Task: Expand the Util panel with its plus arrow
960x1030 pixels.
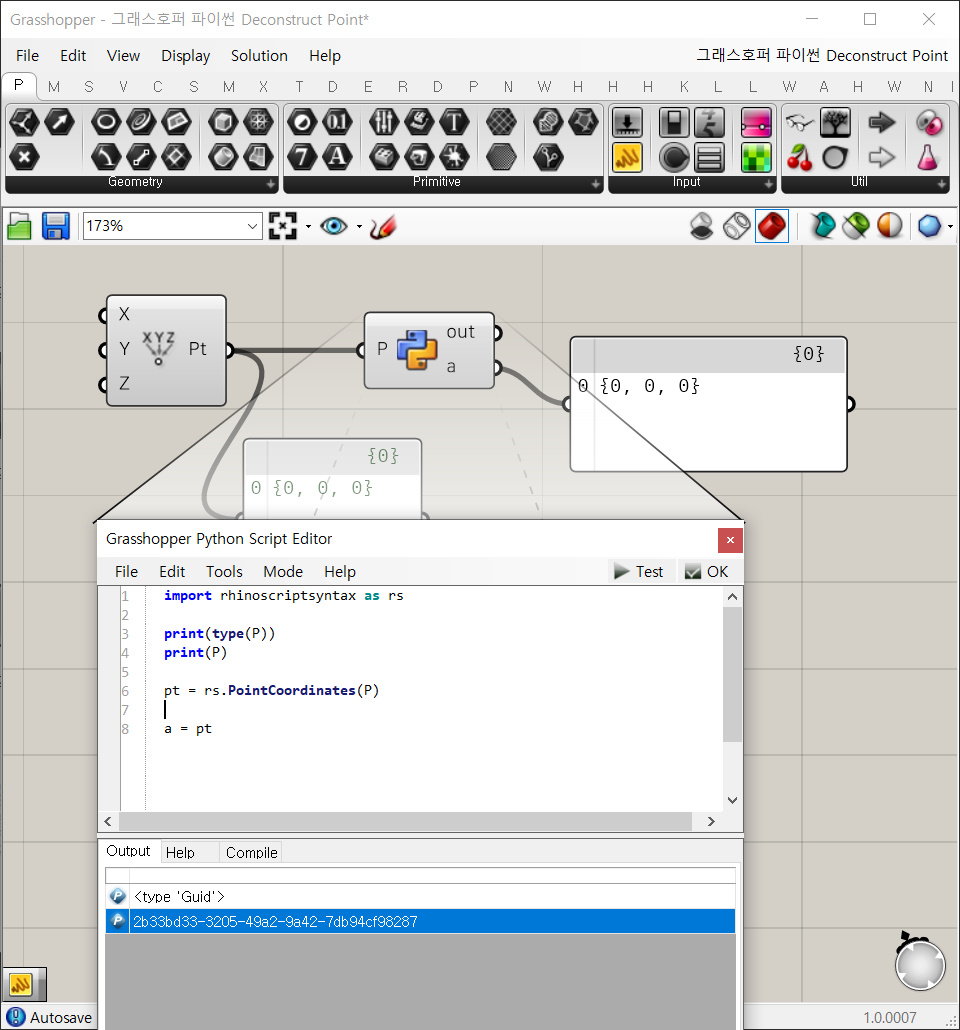Action: tap(942, 185)
